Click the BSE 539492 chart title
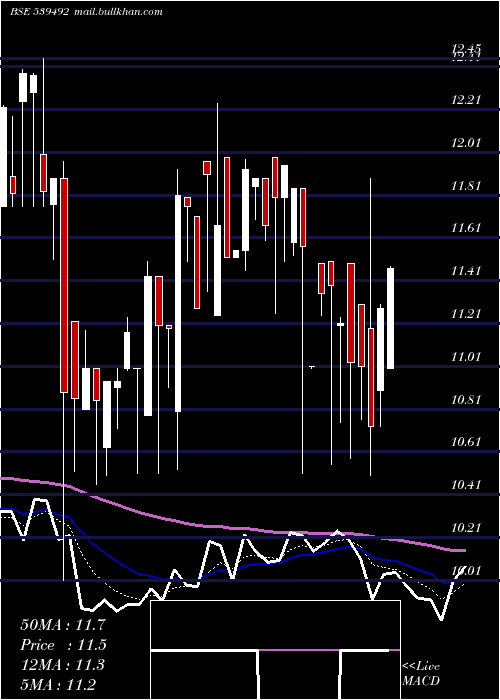The width and height of the screenshot is (500, 700). point(40,12)
